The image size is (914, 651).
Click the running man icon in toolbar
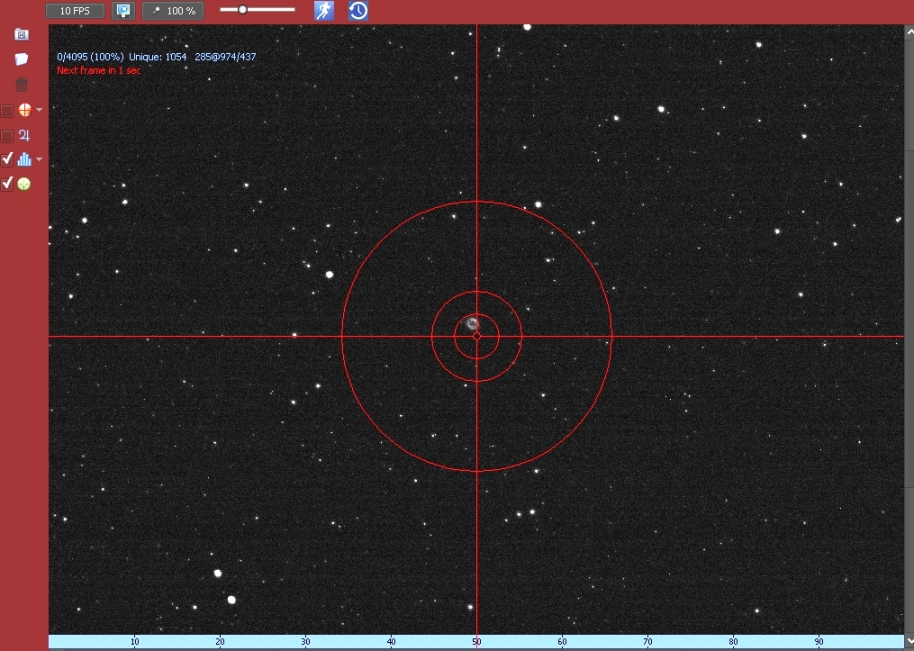(x=324, y=11)
